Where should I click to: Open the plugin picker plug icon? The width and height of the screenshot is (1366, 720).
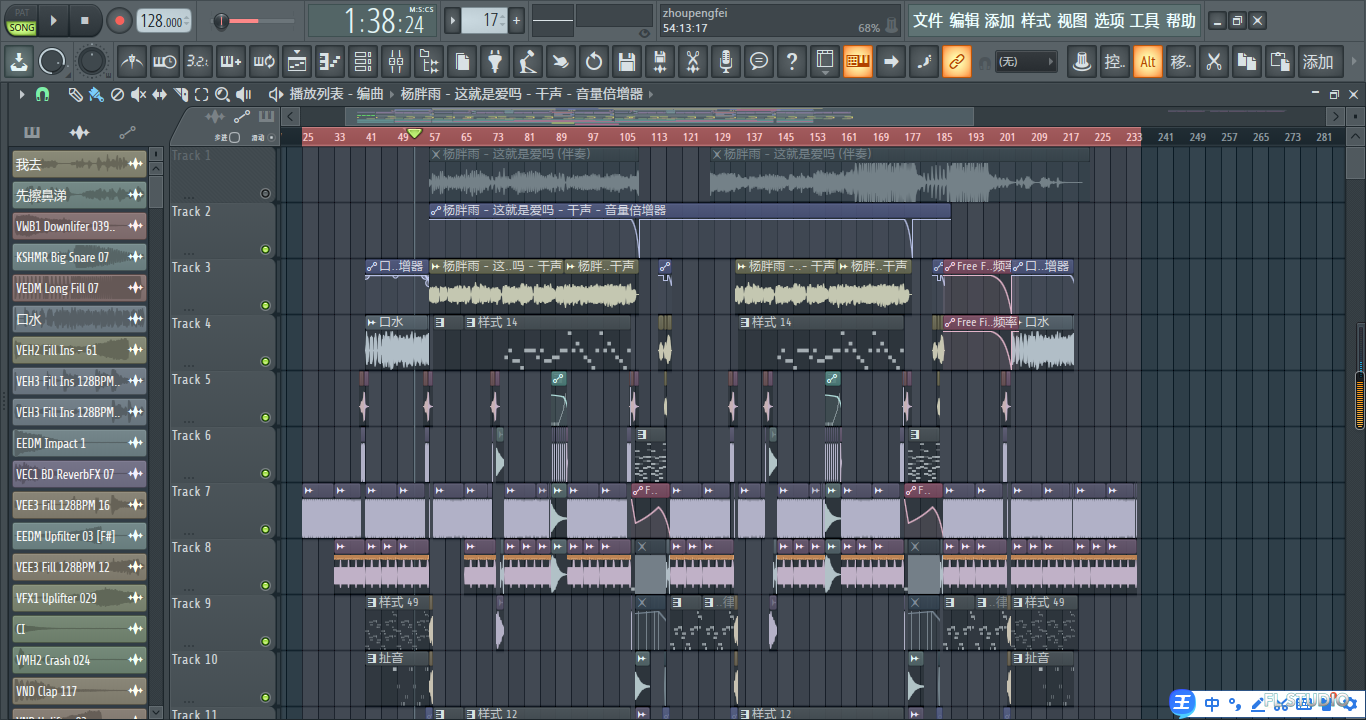pos(494,62)
